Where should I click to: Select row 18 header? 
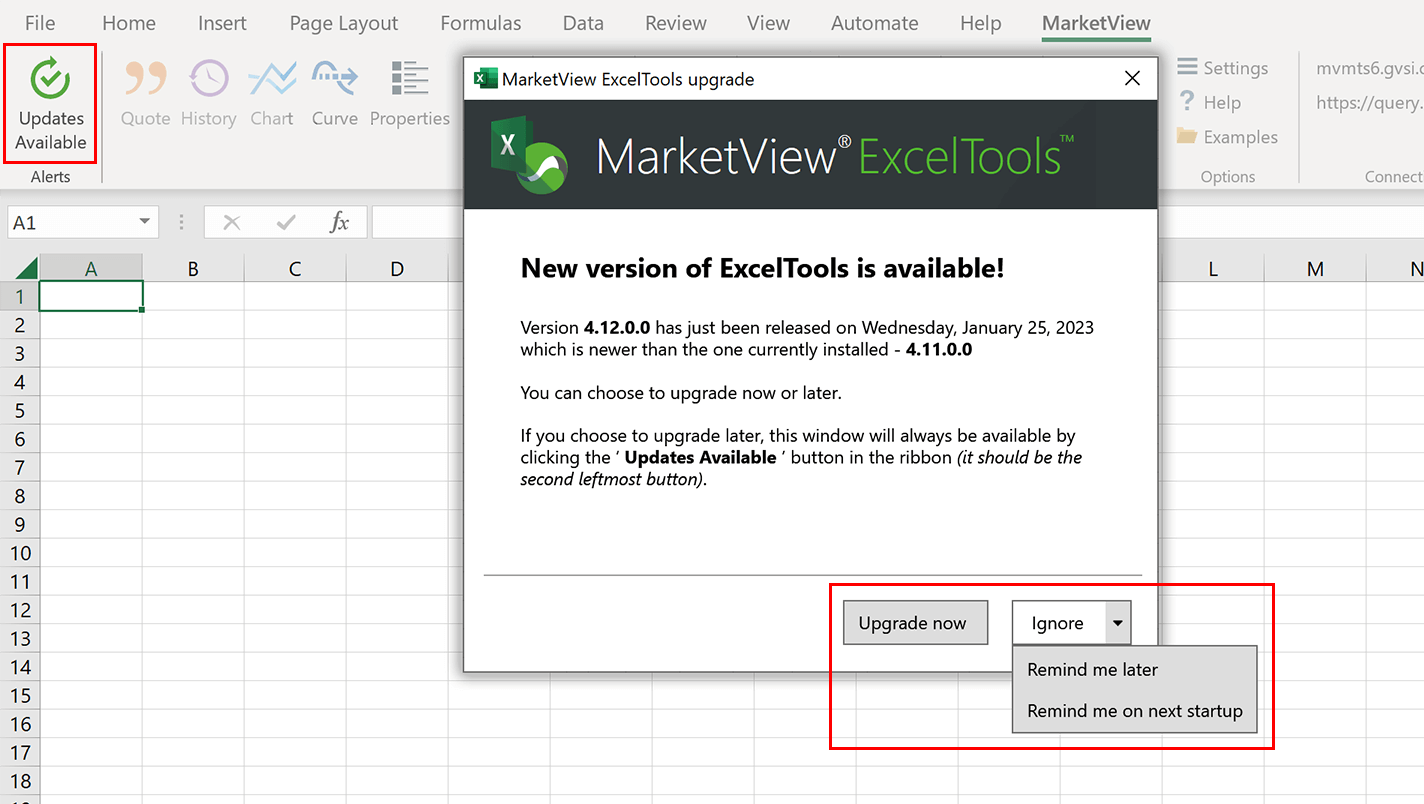pos(19,781)
